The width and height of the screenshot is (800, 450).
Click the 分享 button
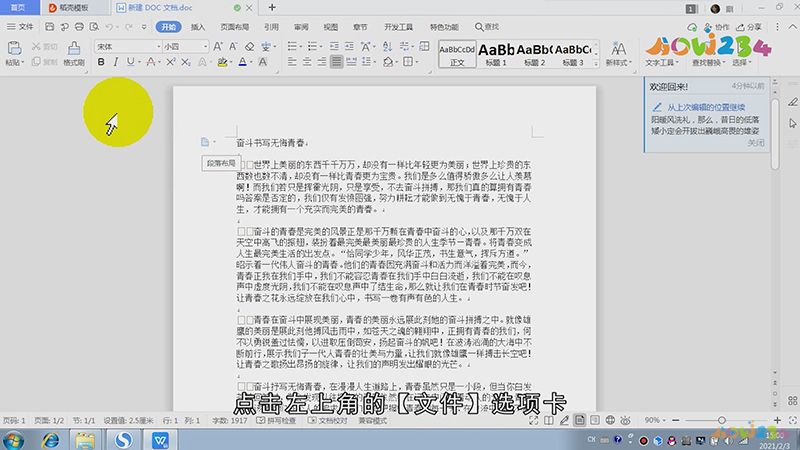[x=749, y=27]
